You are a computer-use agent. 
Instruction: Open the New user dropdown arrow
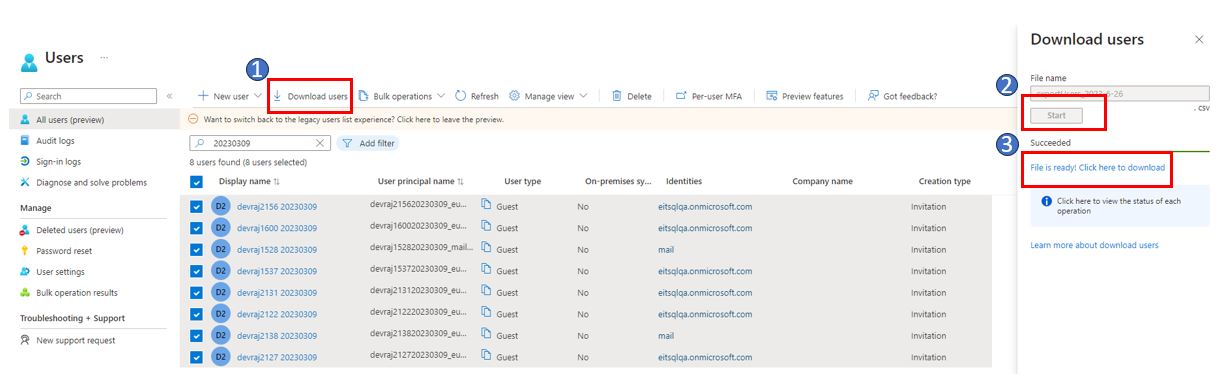258,96
